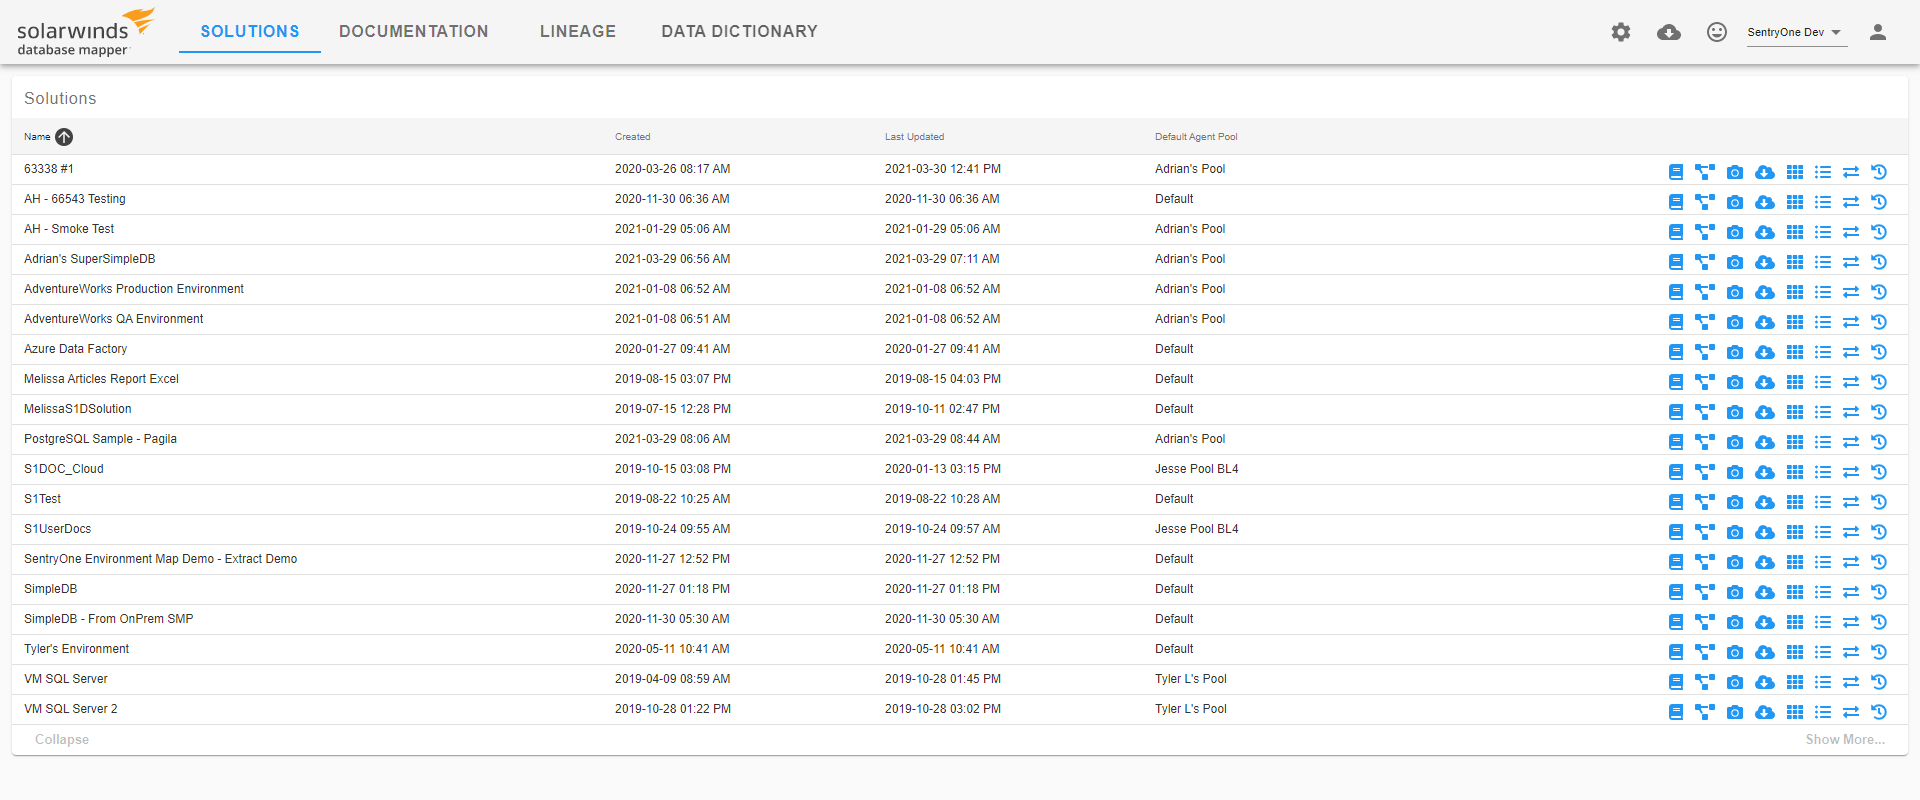Select PostgreSQL Sample - Pagila solution
Screen dimensions: 1920x800
pyautogui.click(x=100, y=439)
